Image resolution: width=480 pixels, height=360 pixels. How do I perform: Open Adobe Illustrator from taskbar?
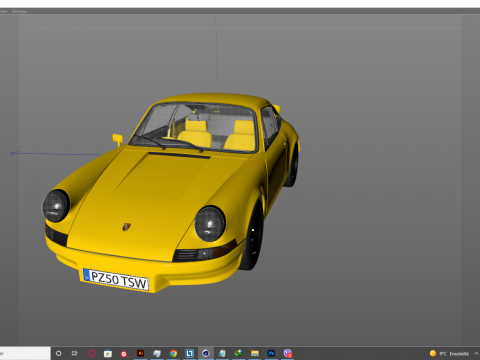tap(140, 353)
